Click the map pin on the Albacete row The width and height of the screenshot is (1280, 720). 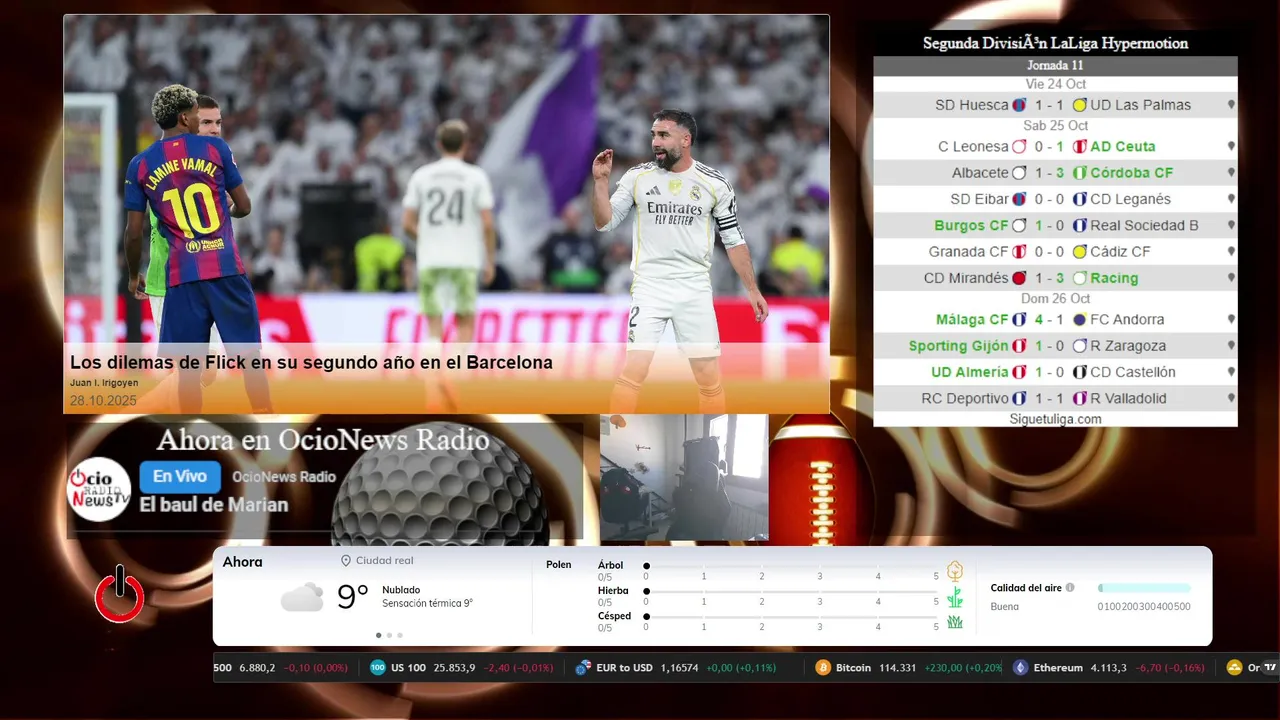click(1231, 173)
